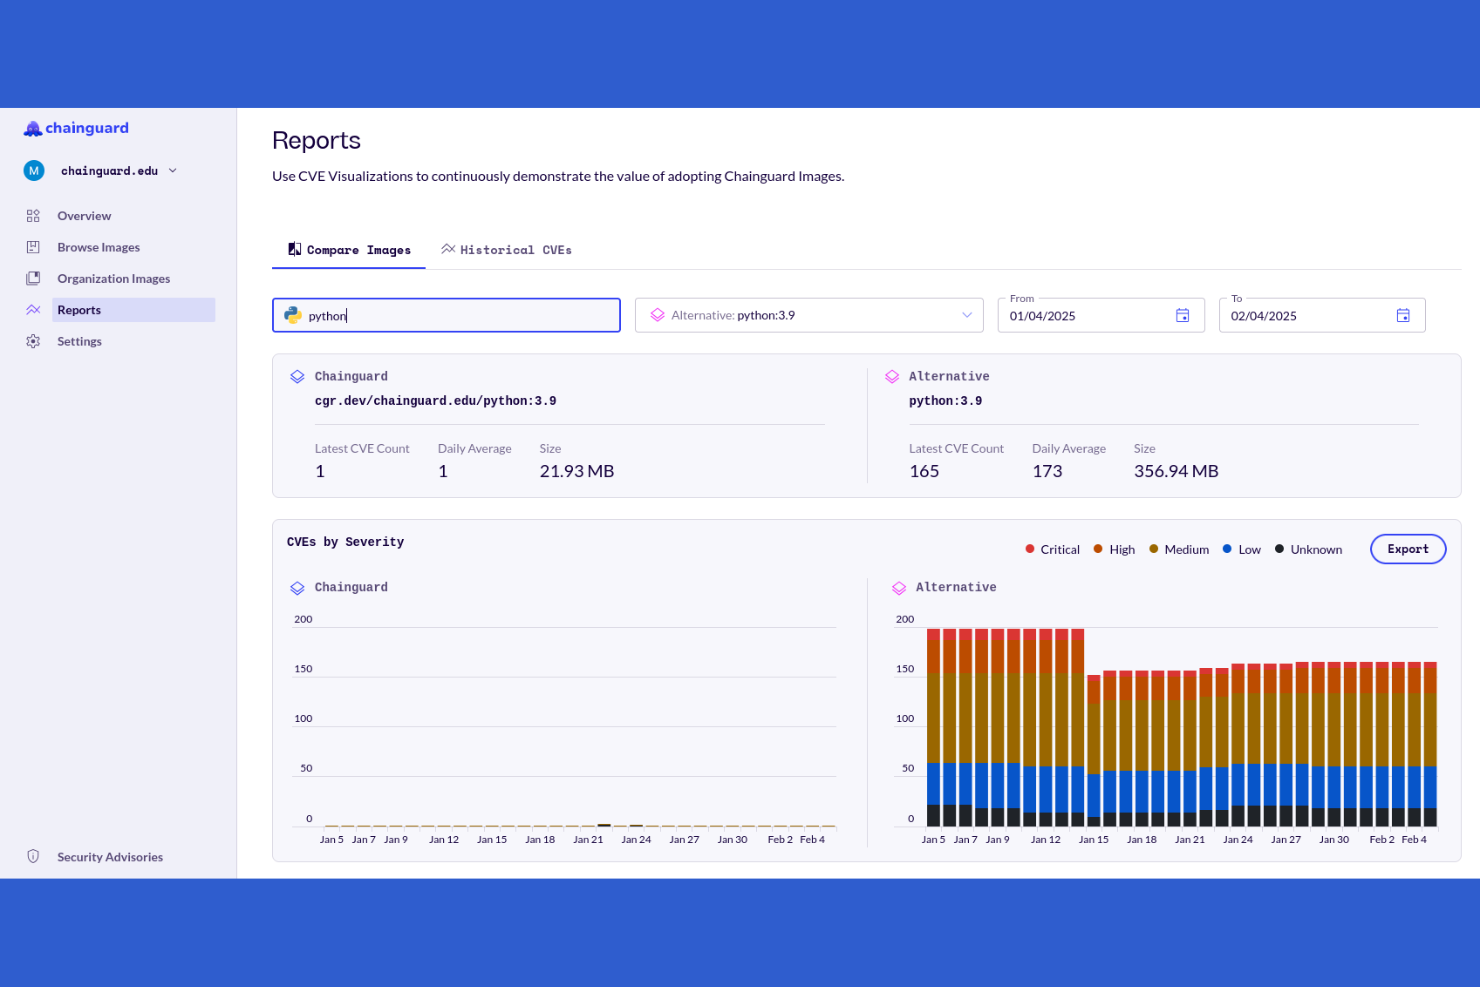Click the 21.93 MB size value

[577, 471]
